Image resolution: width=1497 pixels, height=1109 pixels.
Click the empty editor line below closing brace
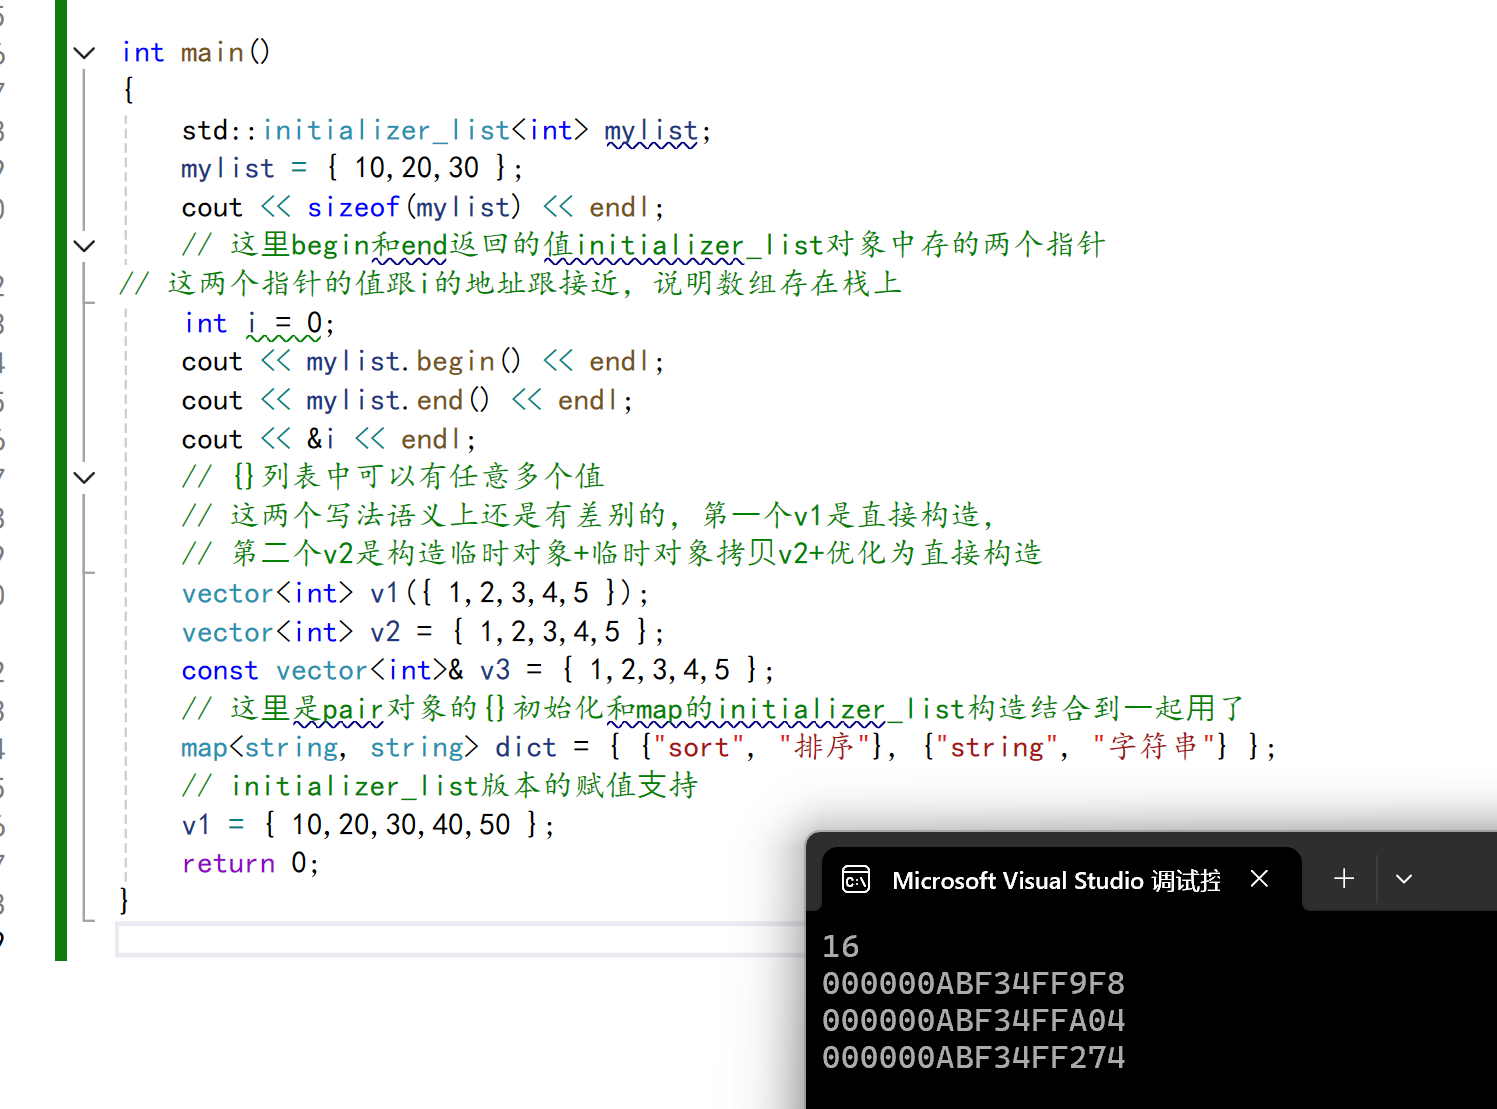(460, 940)
